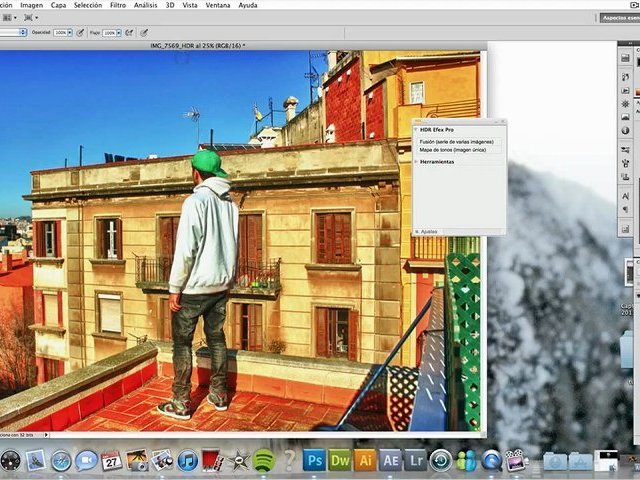
Task: Collapse the HDR Efex Pro section
Action: [416, 130]
